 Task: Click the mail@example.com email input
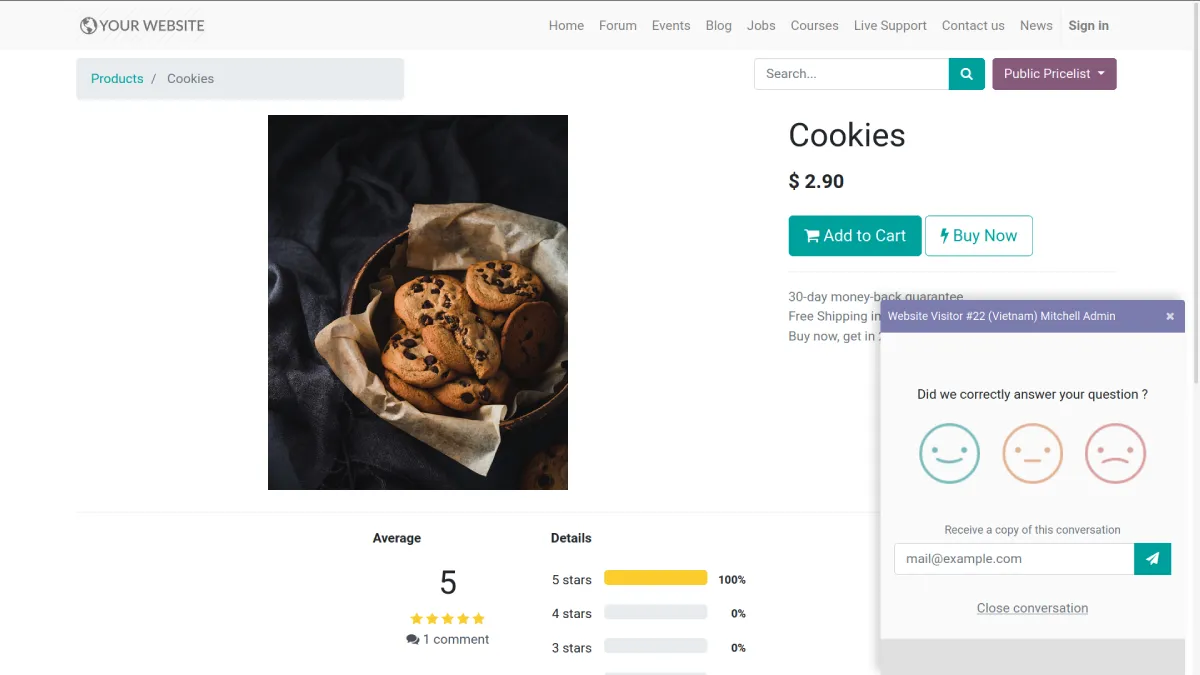[1014, 559]
